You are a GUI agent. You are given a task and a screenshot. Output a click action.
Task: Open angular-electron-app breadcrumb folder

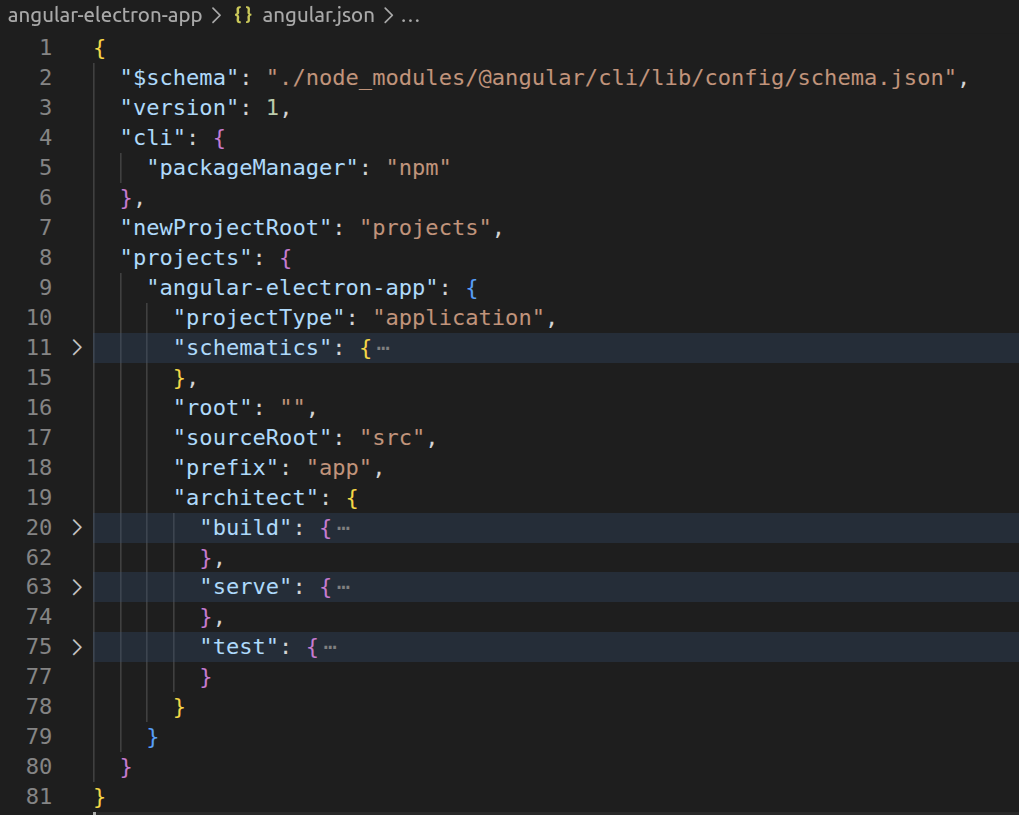105,15
